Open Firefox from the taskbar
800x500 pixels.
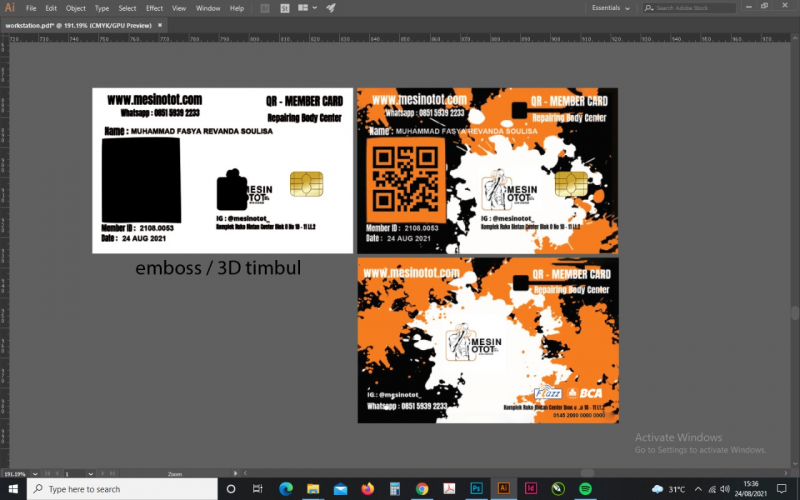366,489
